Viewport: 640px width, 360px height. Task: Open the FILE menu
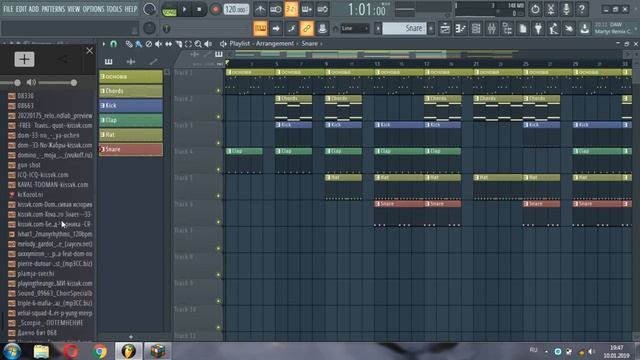click(8, 9)
